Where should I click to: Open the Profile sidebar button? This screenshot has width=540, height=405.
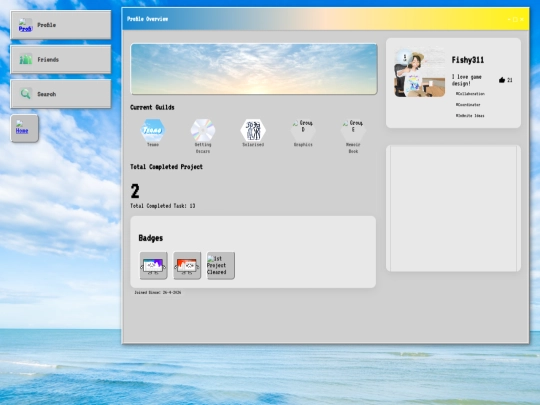coord(61,25)
